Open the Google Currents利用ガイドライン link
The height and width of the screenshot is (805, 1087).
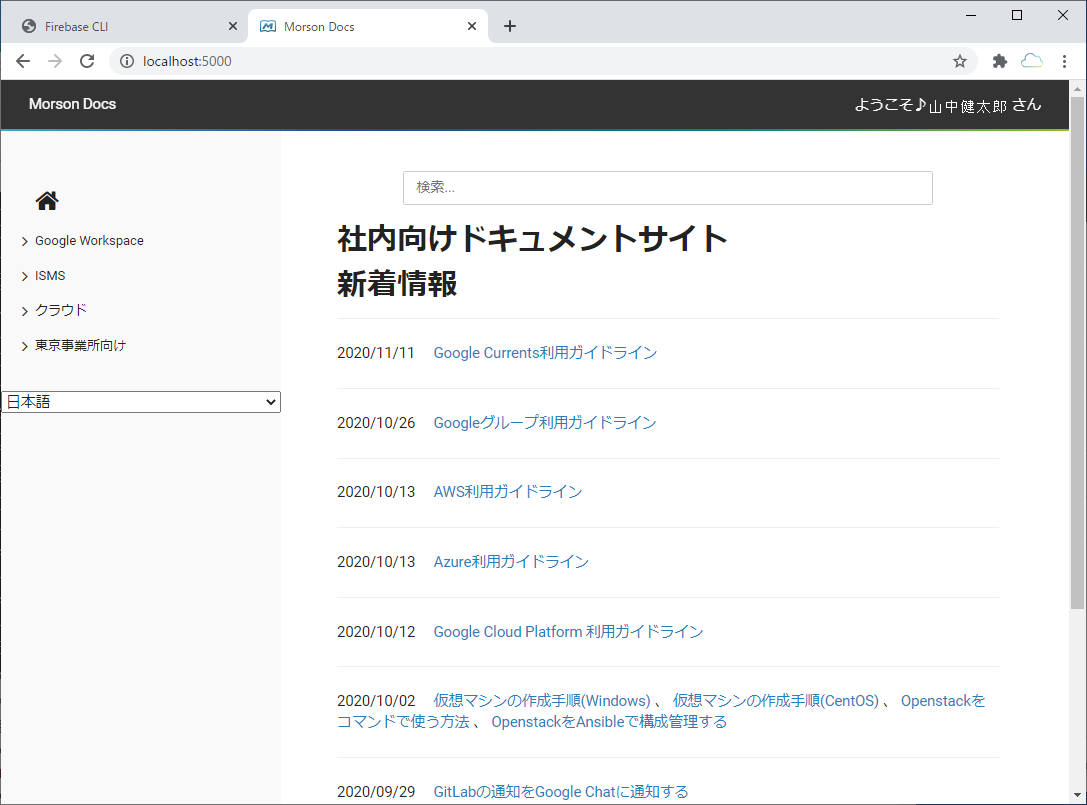coord(545,353)
